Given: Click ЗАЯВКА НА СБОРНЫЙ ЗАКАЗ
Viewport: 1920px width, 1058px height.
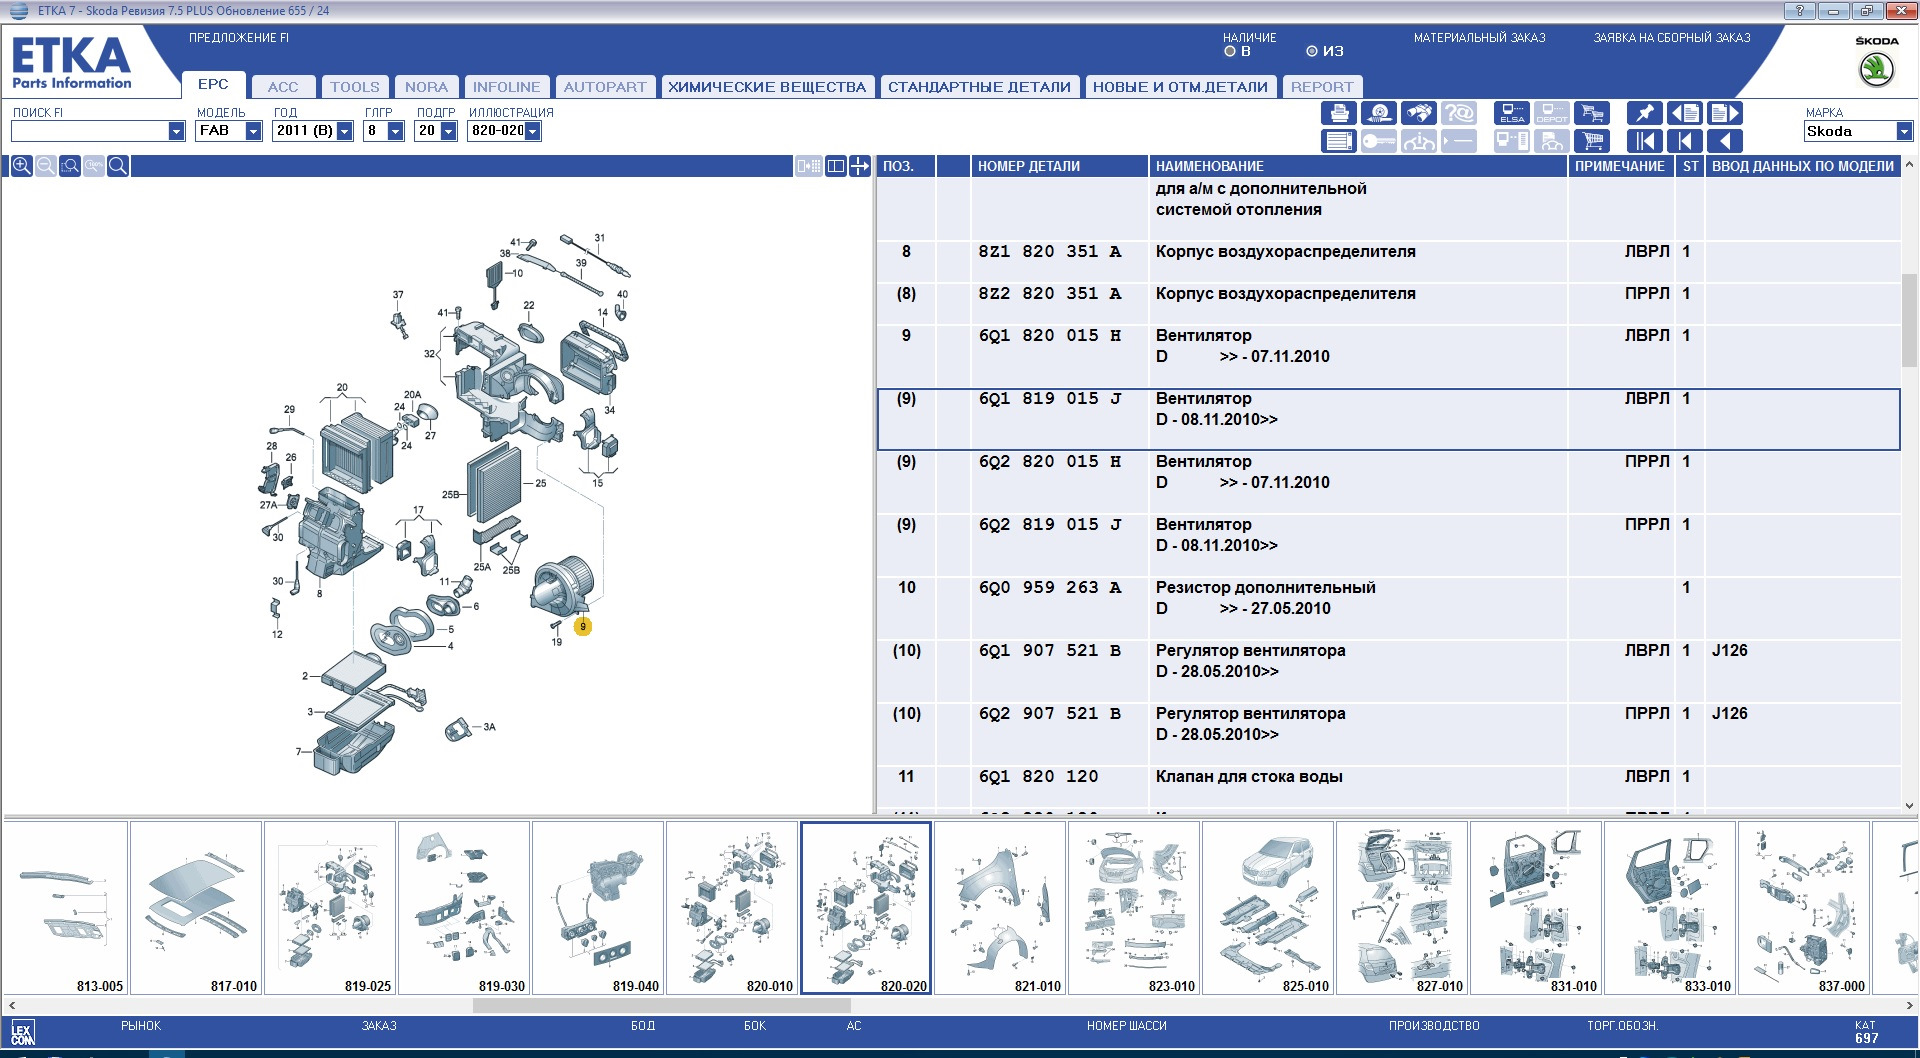Looking at the screenshot, I should point(1672,38).
